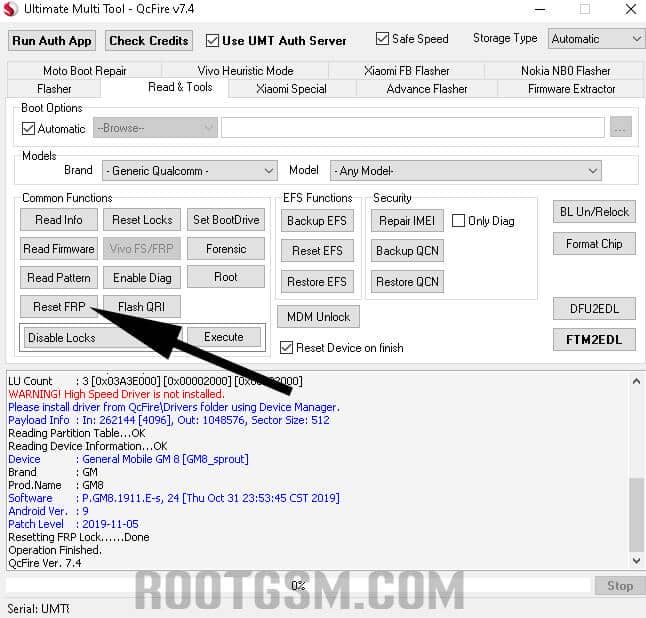Open the Disable Locks dropdown

click(x=103, y=337)
